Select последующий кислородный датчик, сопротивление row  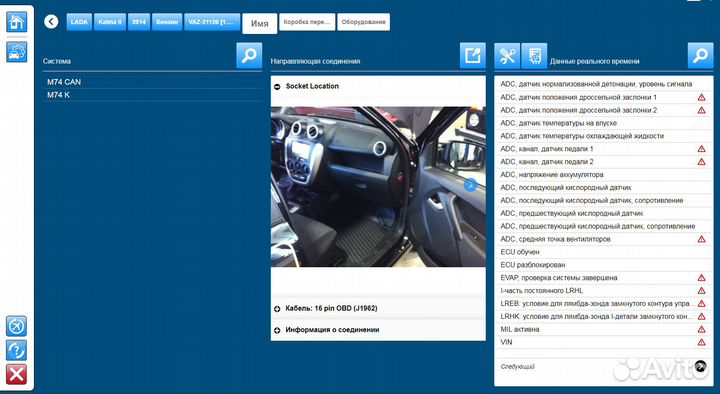tap(603, 200)
